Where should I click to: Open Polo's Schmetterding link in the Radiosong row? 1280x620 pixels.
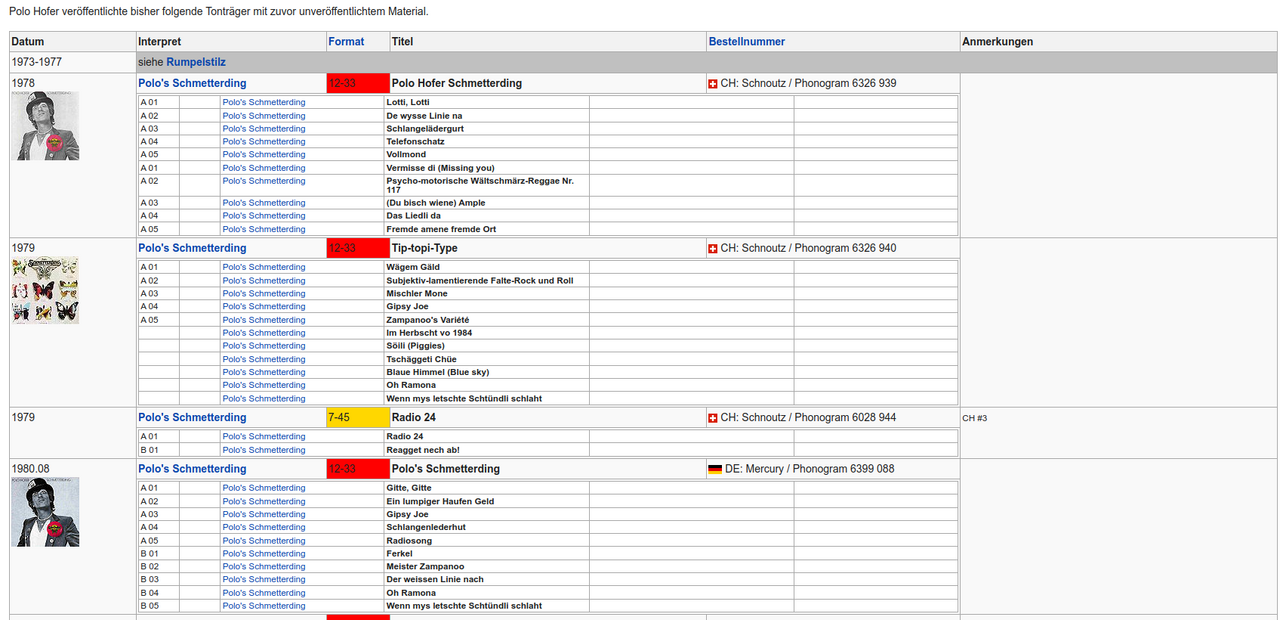tap(264, 541)
